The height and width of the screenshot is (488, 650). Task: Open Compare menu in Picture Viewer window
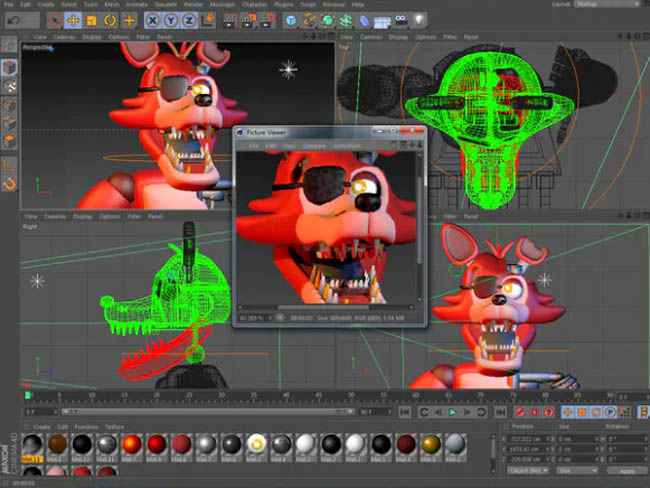pos(314,146)
